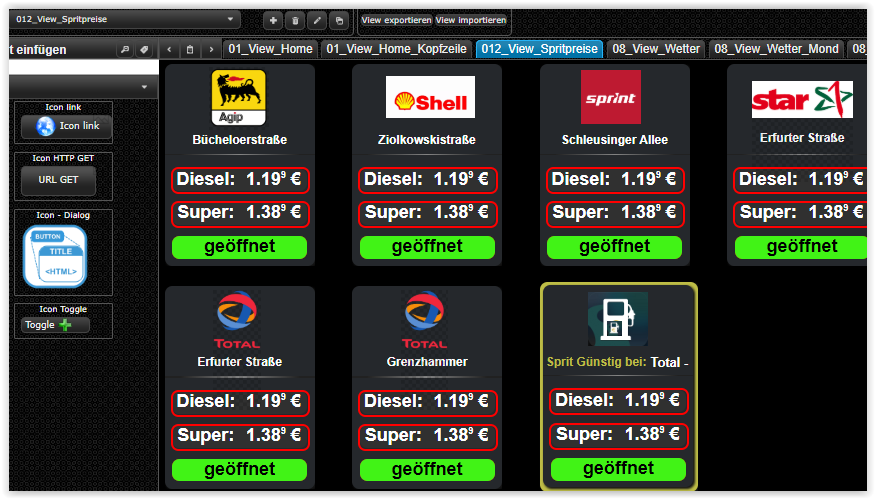This screenshot has width=875, height=499.
Task: Select the Sprint logo image
Action: [610, 97]
